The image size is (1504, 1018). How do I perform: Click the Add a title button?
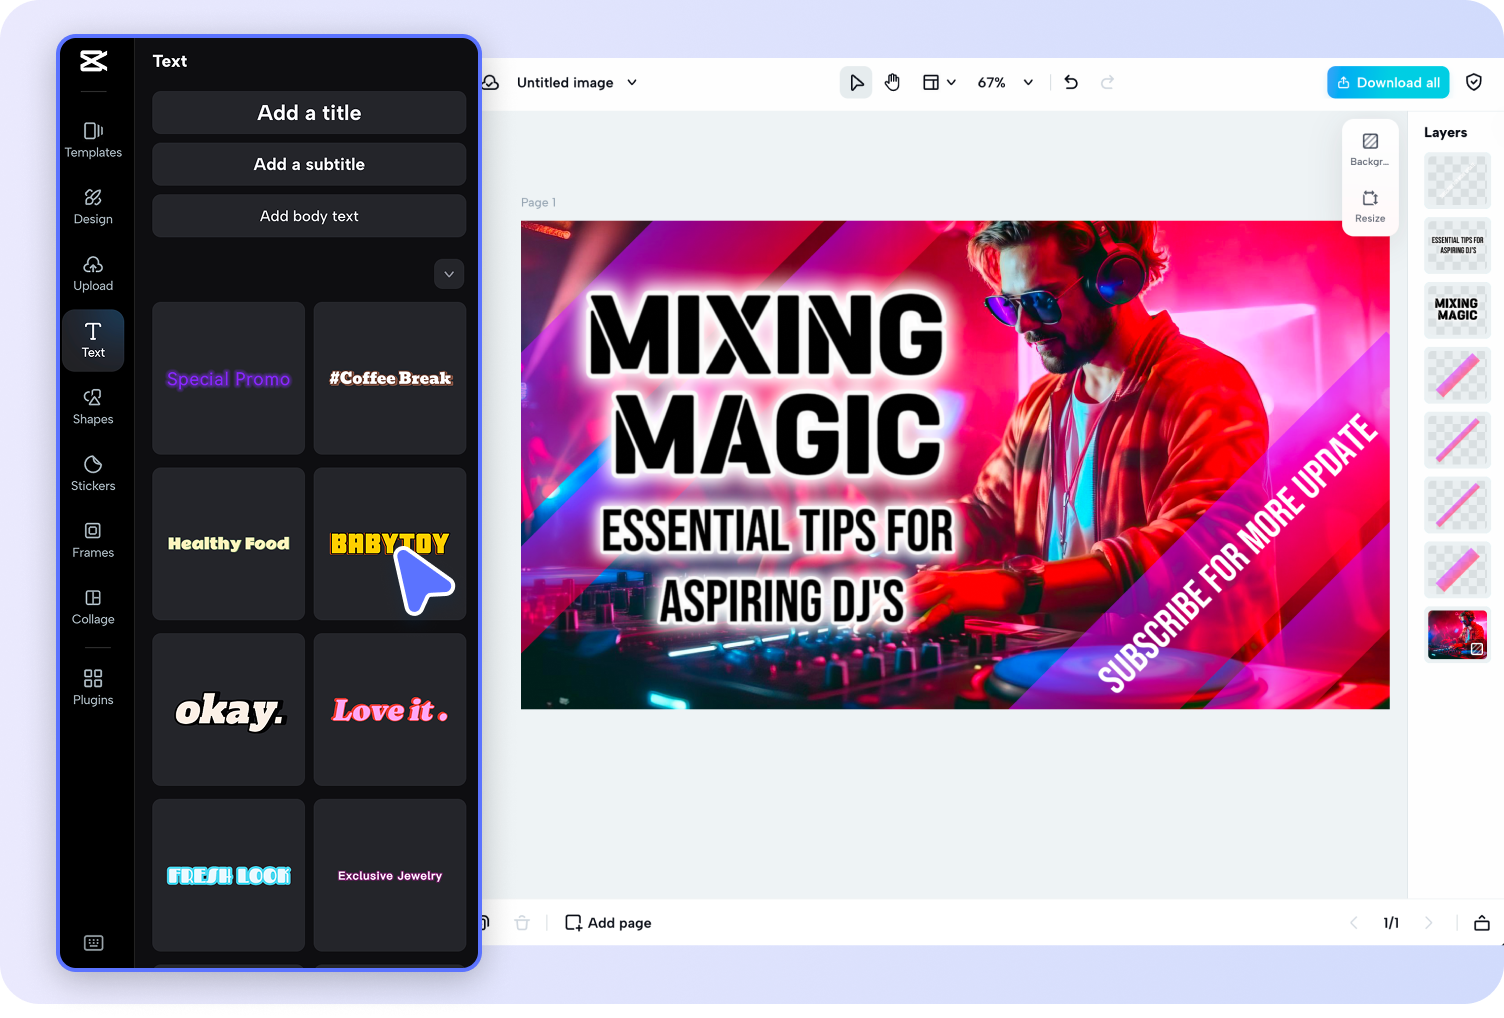pyautogui.click(x=309, y=113)
